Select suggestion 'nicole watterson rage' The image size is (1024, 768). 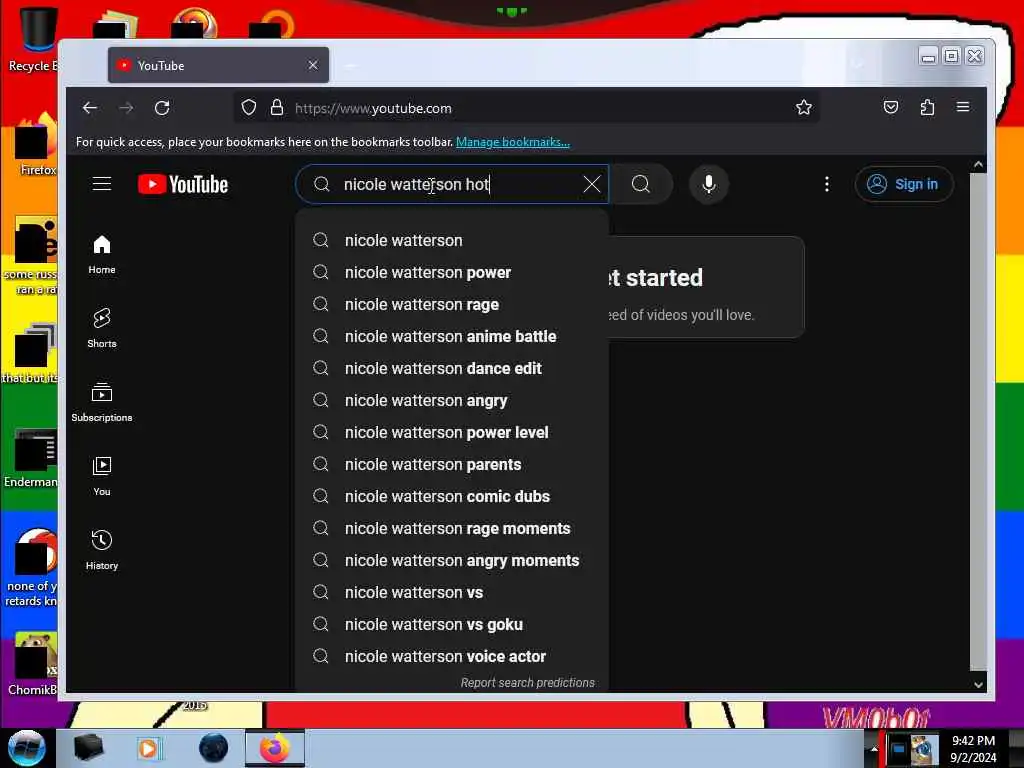coord(452,304)
